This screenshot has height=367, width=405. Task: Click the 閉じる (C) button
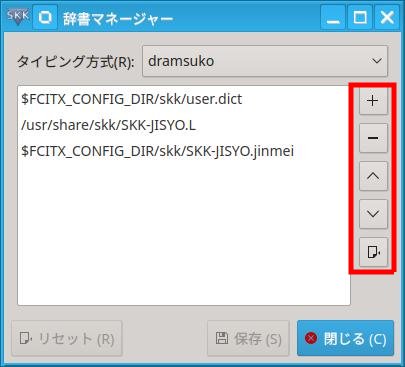(x=345, y=339)
